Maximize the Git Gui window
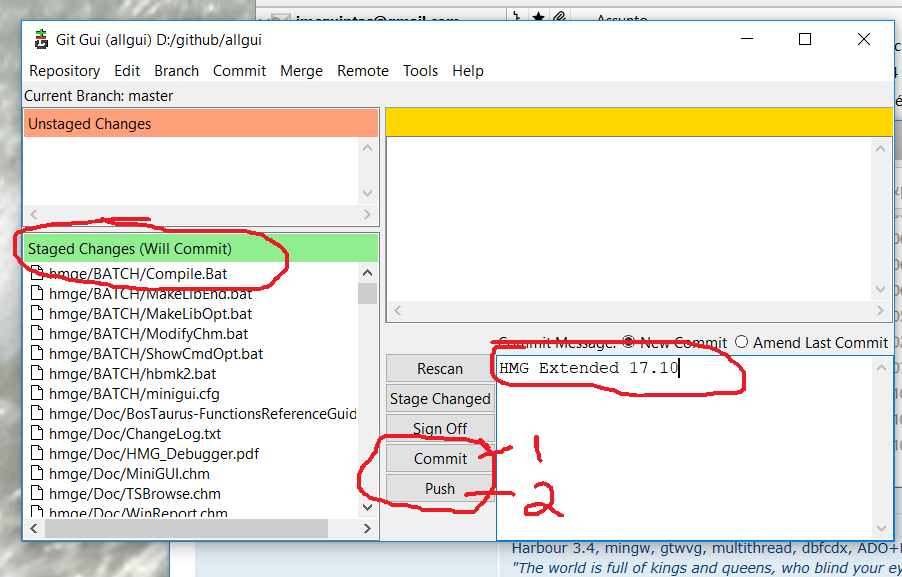 pyautogui.click(x=805, y=39)
